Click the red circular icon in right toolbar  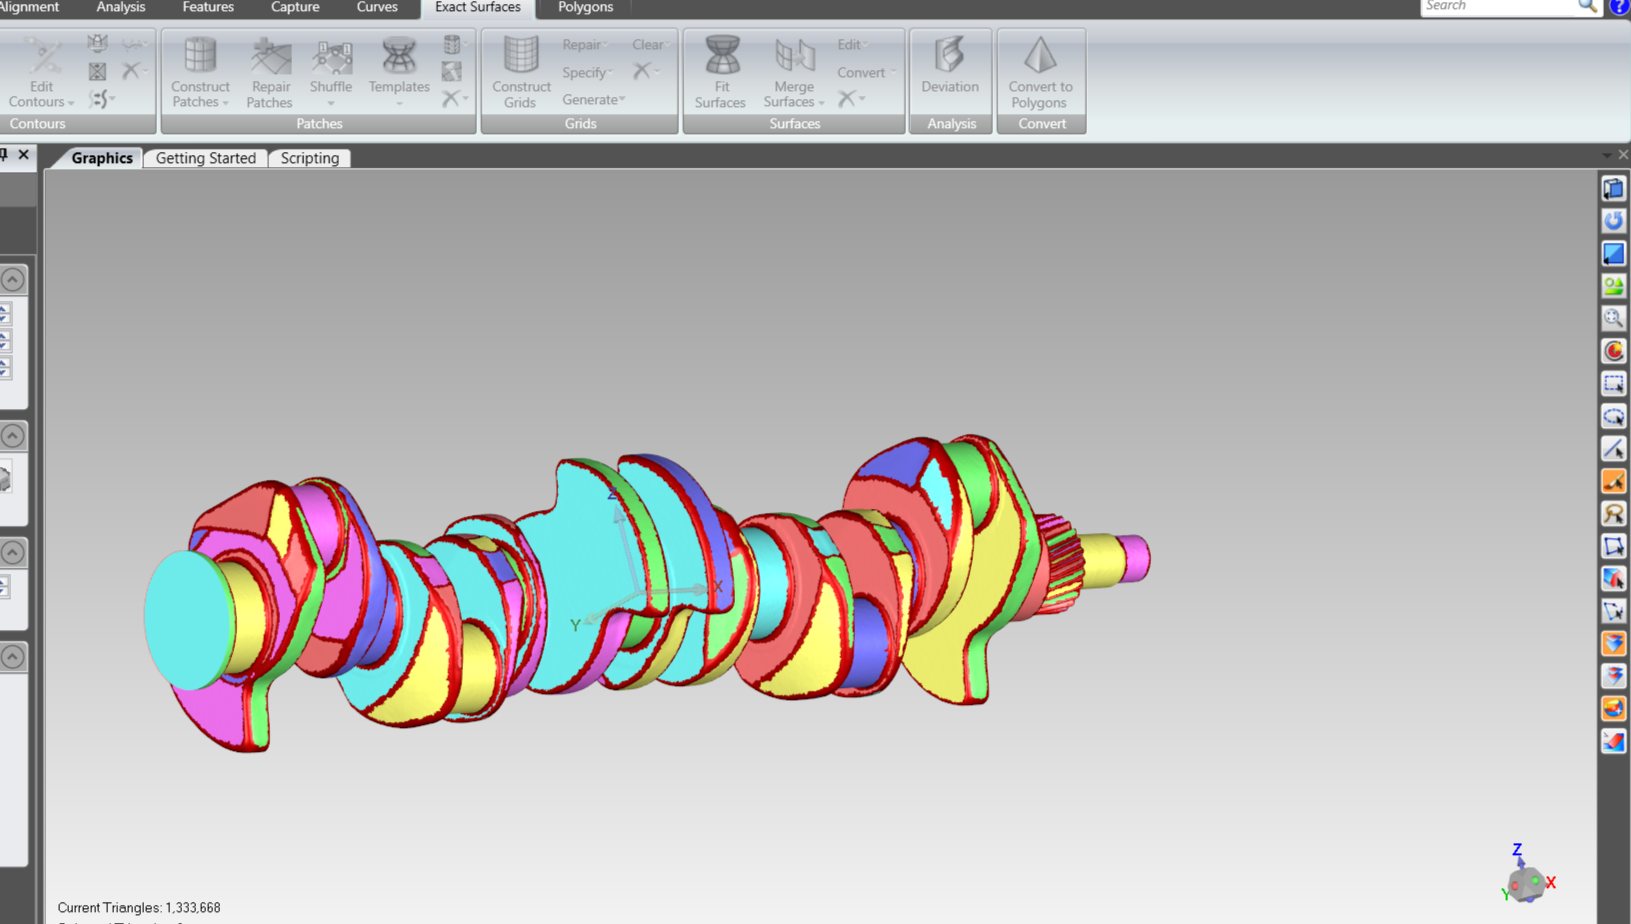[x=1613, y=351]
